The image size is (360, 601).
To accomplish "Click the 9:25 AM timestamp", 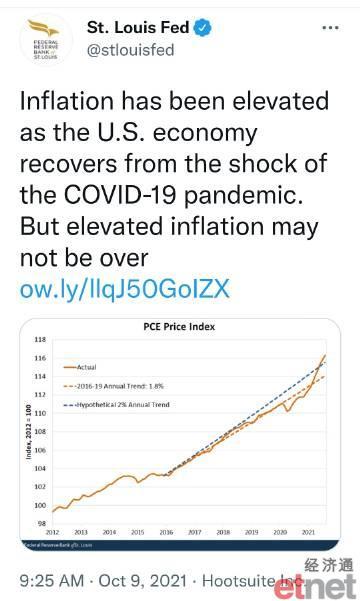I will click(x=52, y=580).
